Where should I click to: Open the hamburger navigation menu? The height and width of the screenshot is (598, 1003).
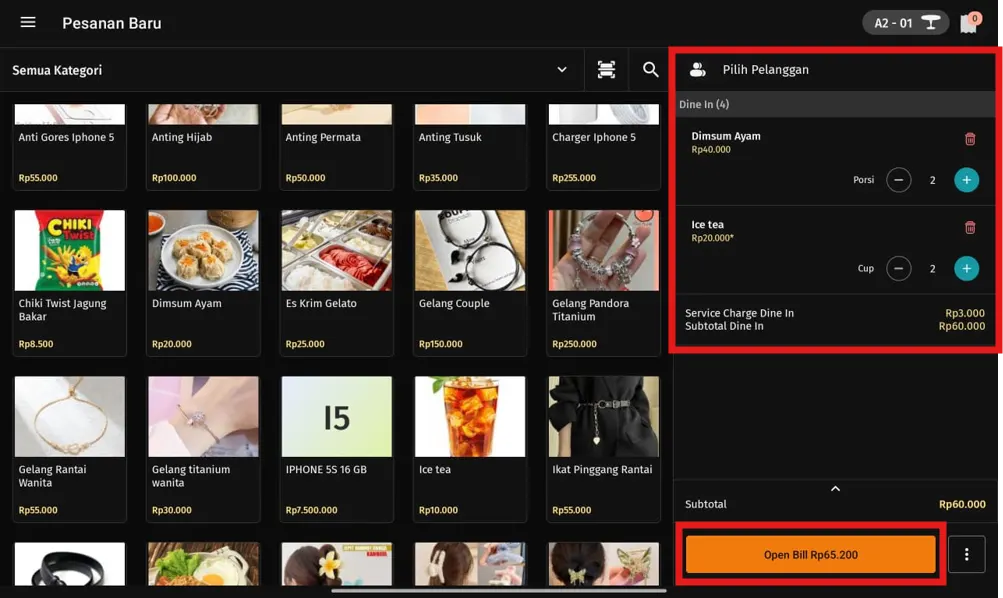point(28,22)
